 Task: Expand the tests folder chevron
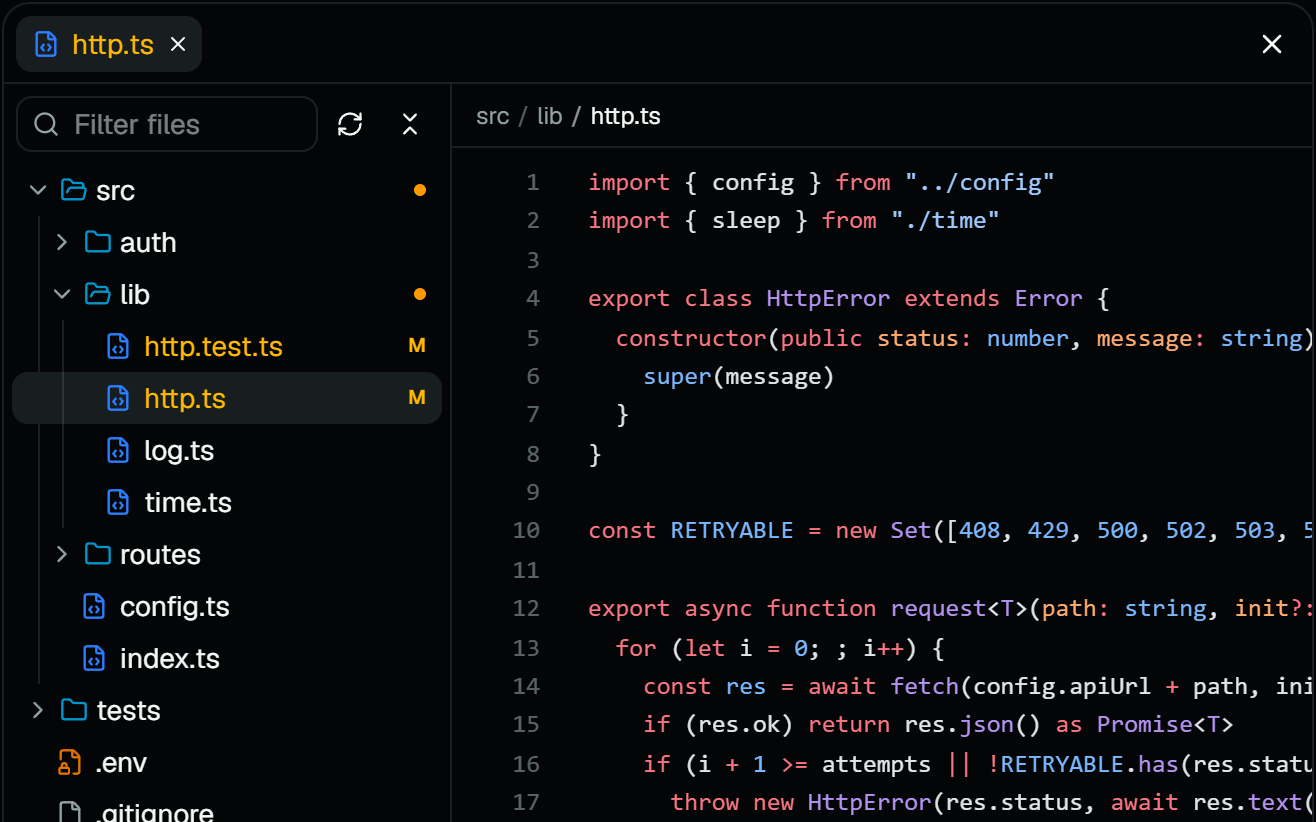click(x=38, y=710)
